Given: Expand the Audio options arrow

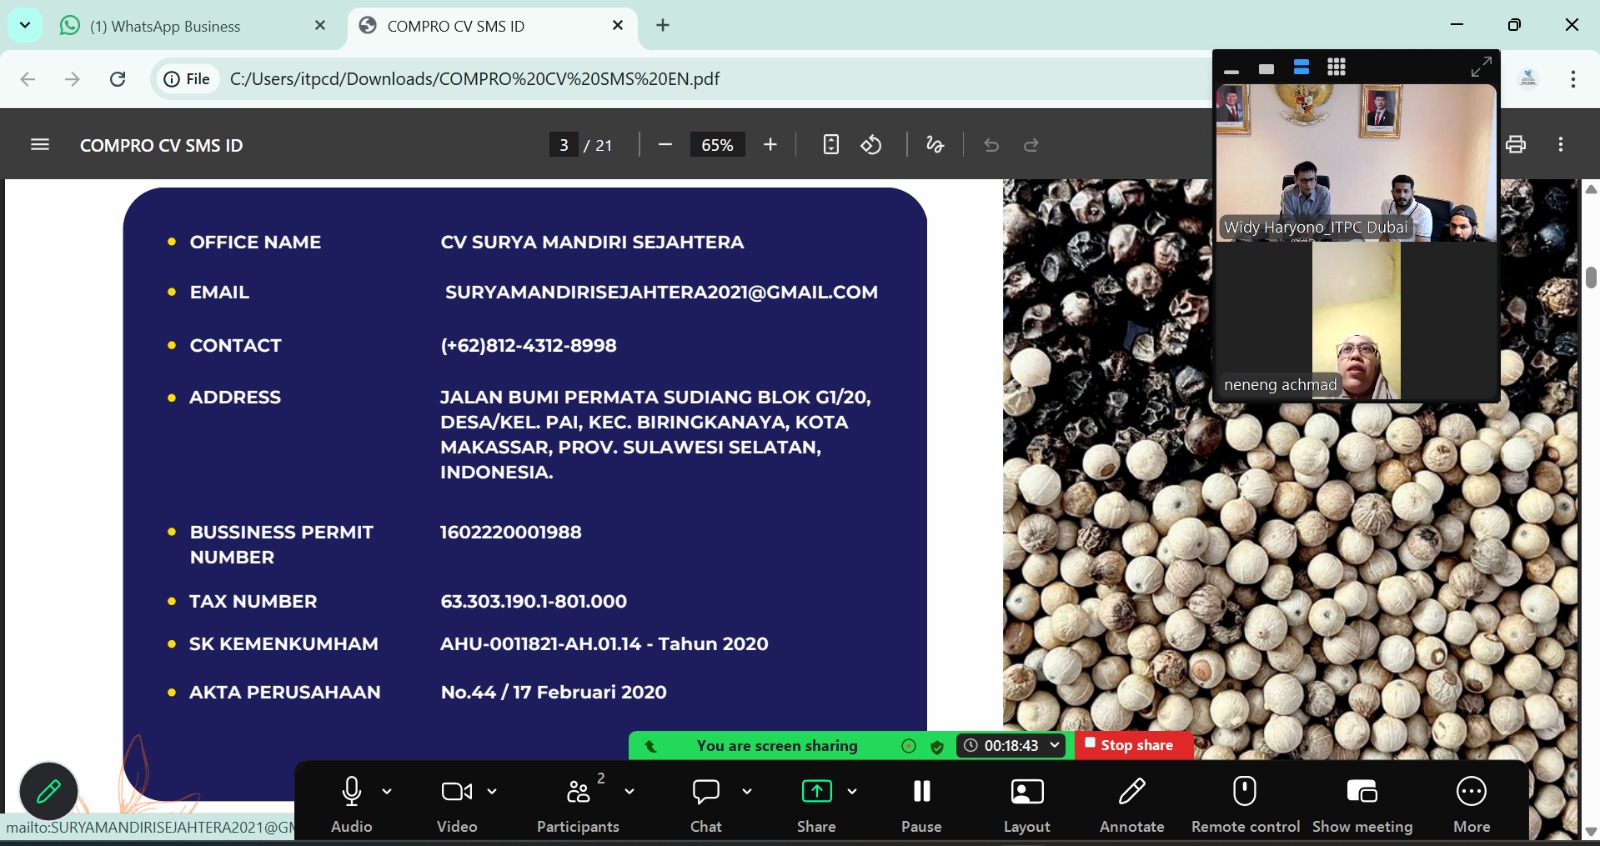Looking at the screenshot, I should click(387, 791).
